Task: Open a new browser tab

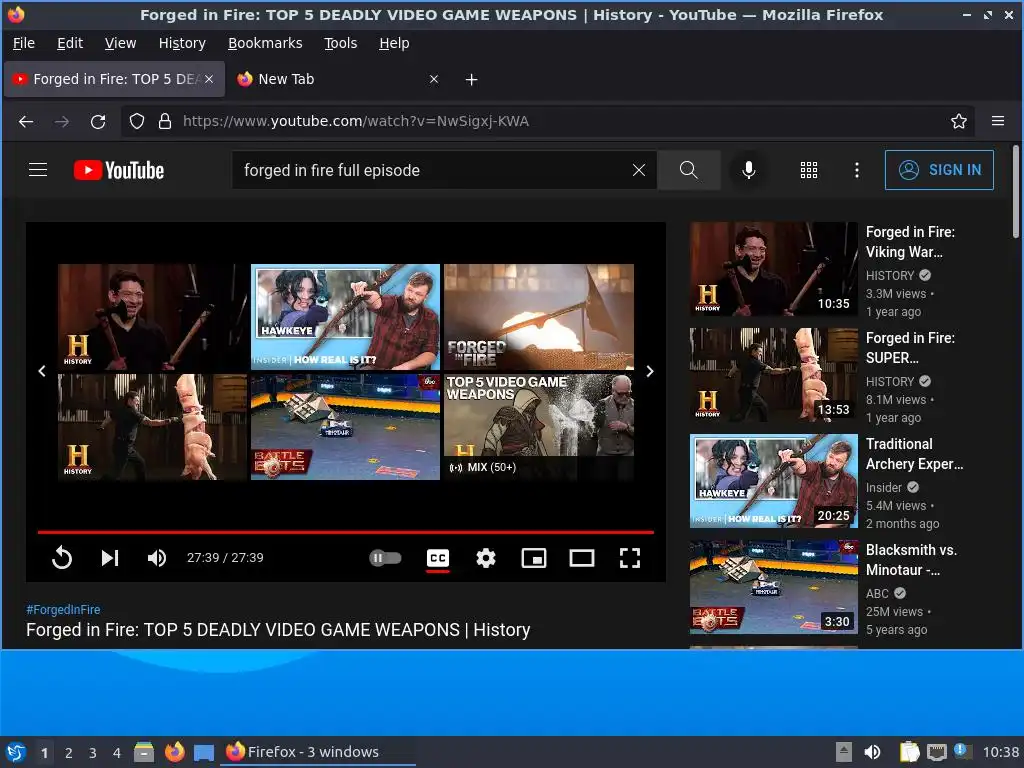Action: (472, 79)
